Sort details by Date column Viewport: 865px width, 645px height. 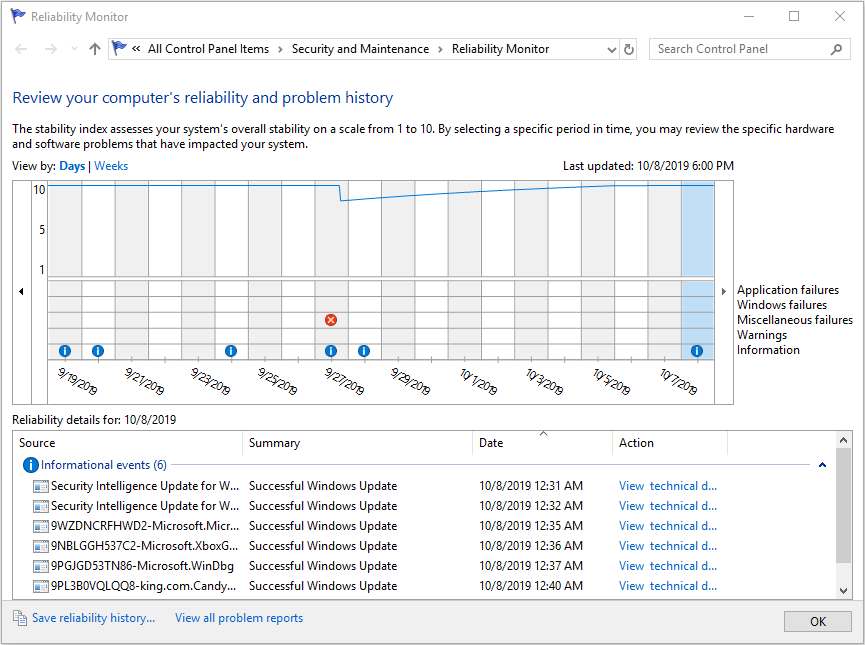coord(542,443)
